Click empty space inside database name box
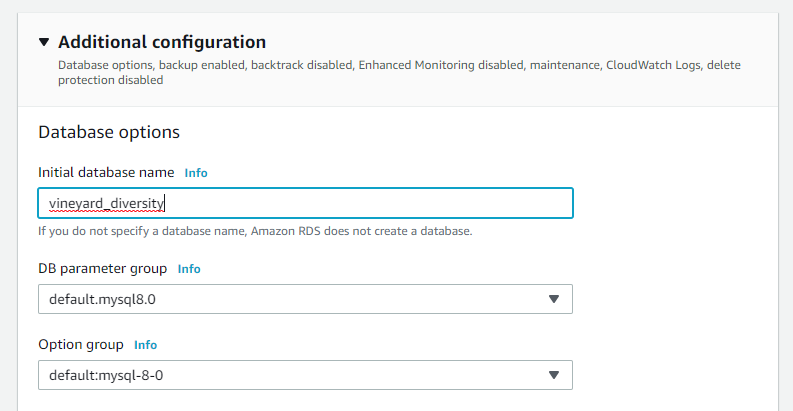793x411 pixels. coord(369,203)
